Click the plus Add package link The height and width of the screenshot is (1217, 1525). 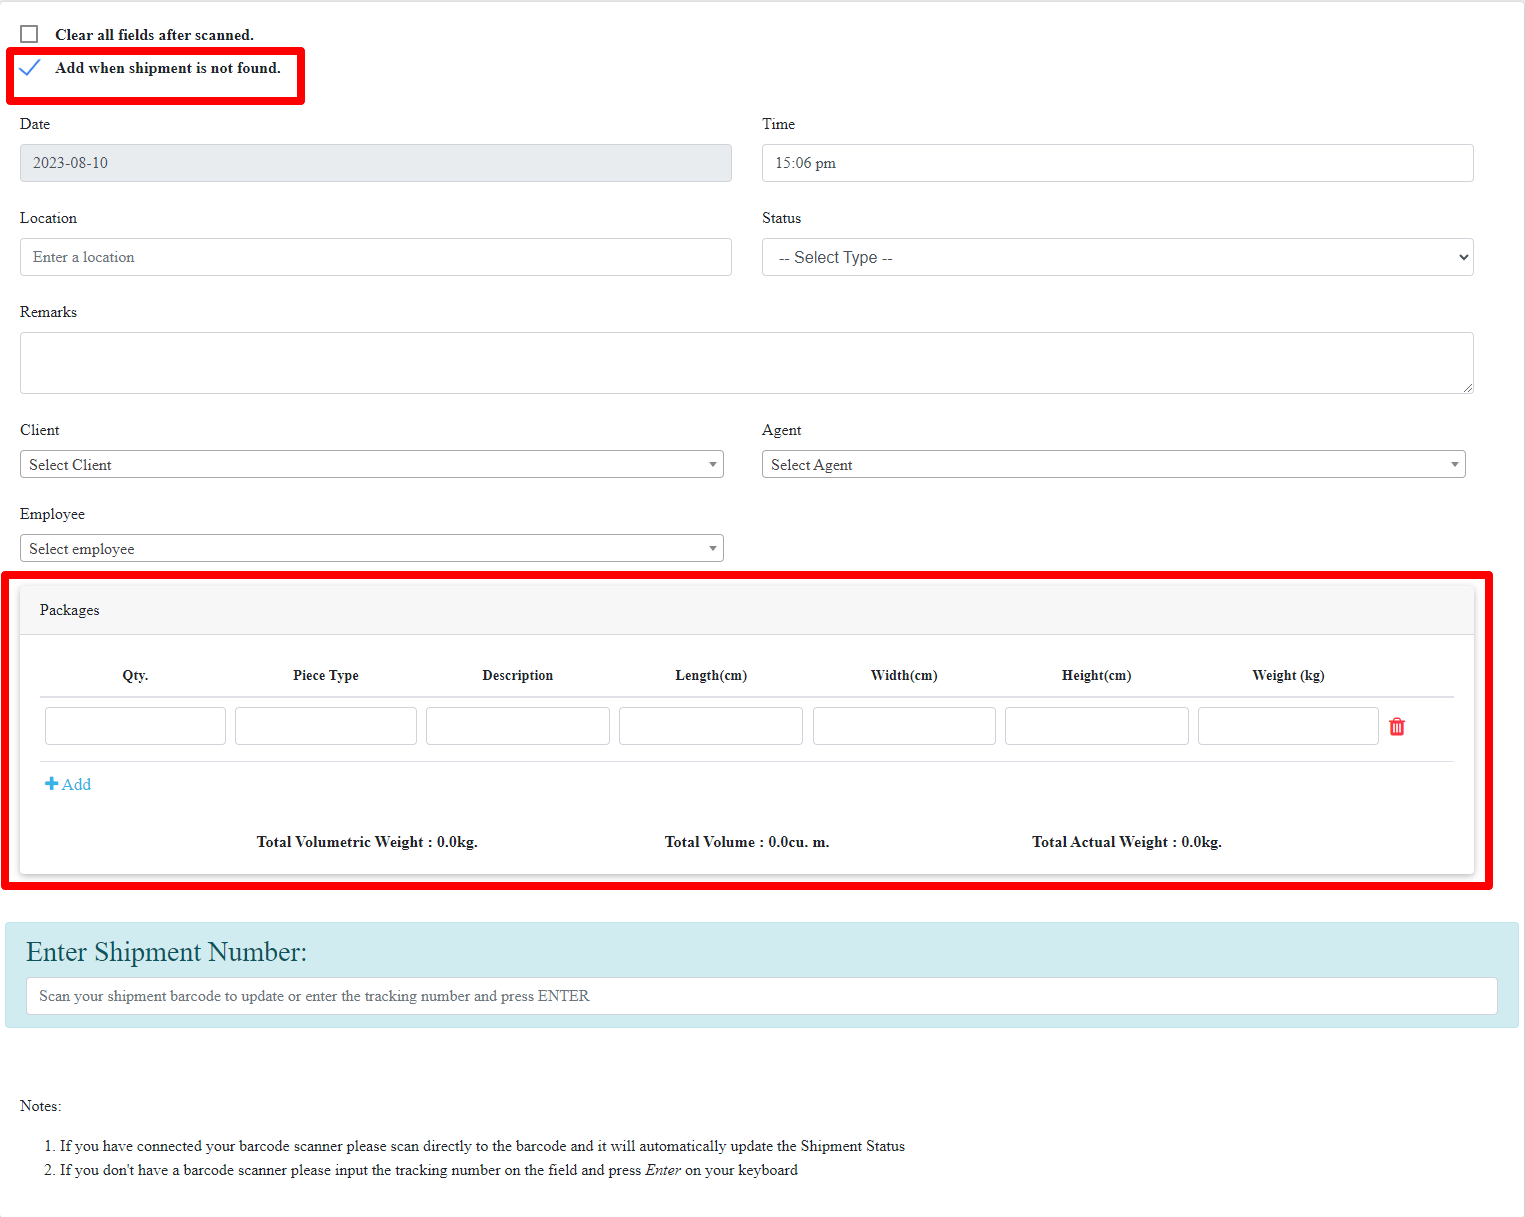pos(68,784)
